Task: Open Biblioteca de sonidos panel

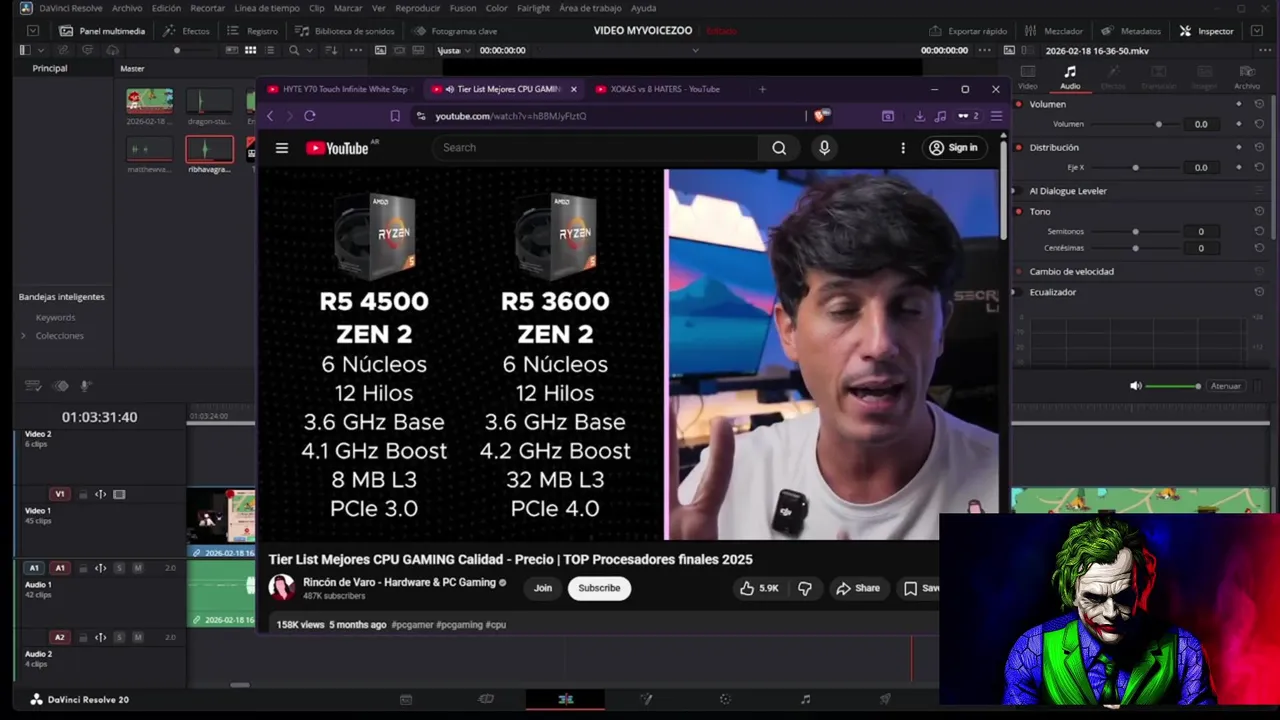Action: pyautogui.click(x=345, y=31)
